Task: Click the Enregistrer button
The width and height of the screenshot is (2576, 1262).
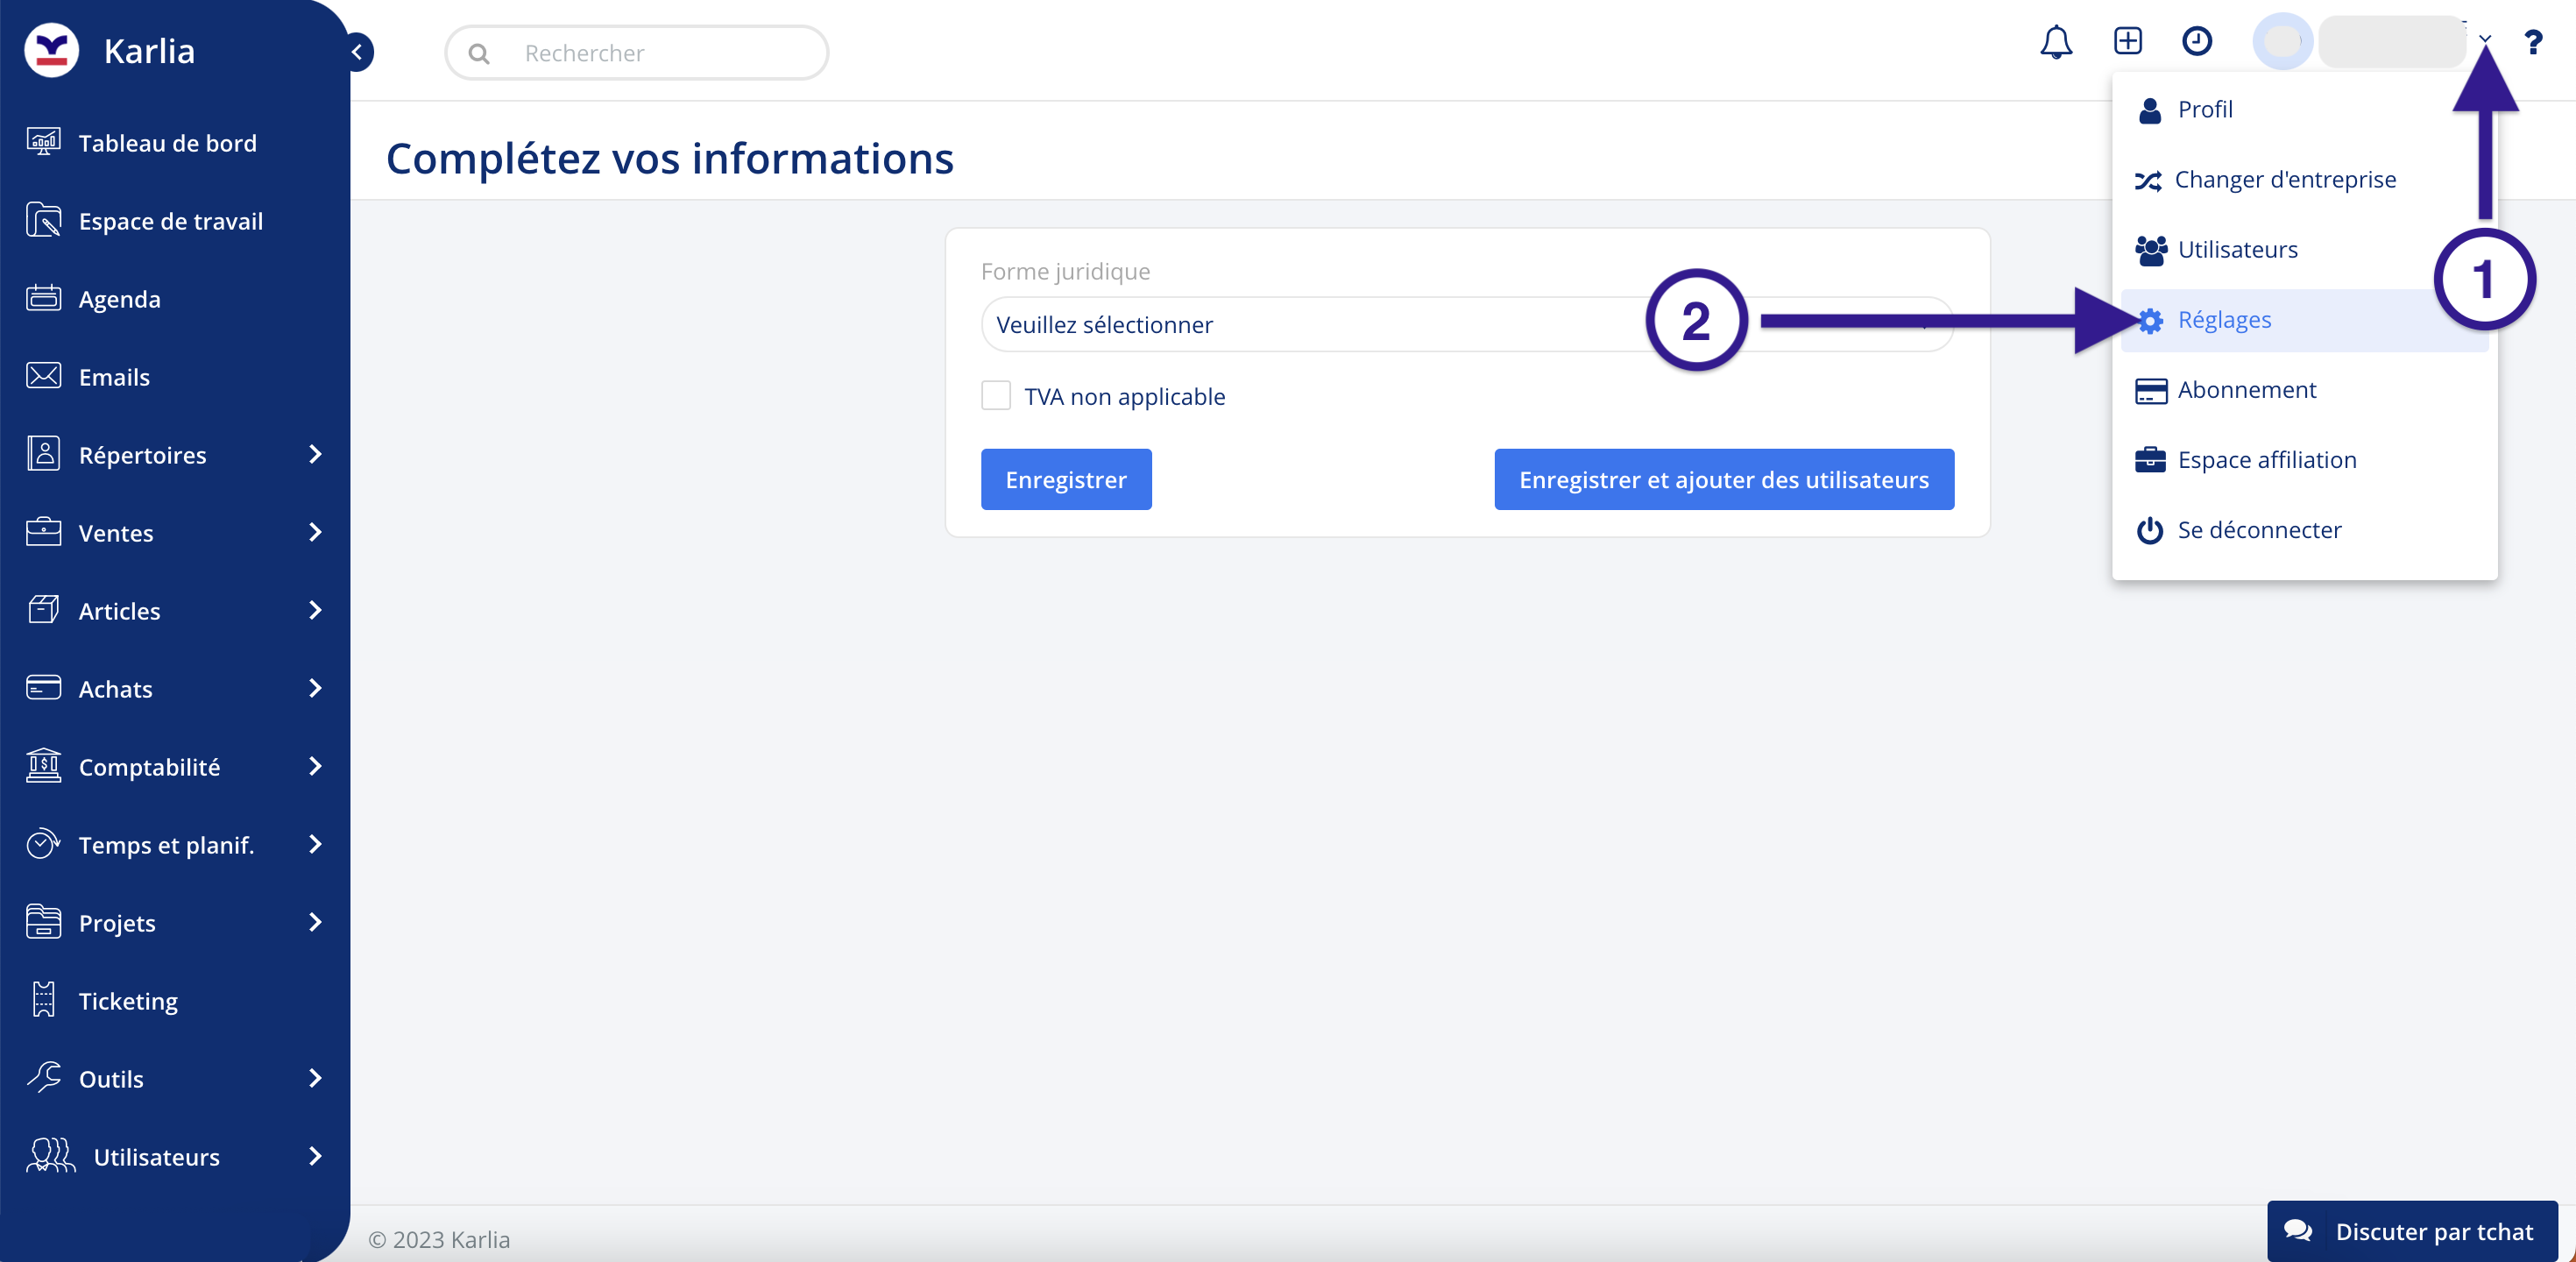Action: coord(1065,480)
